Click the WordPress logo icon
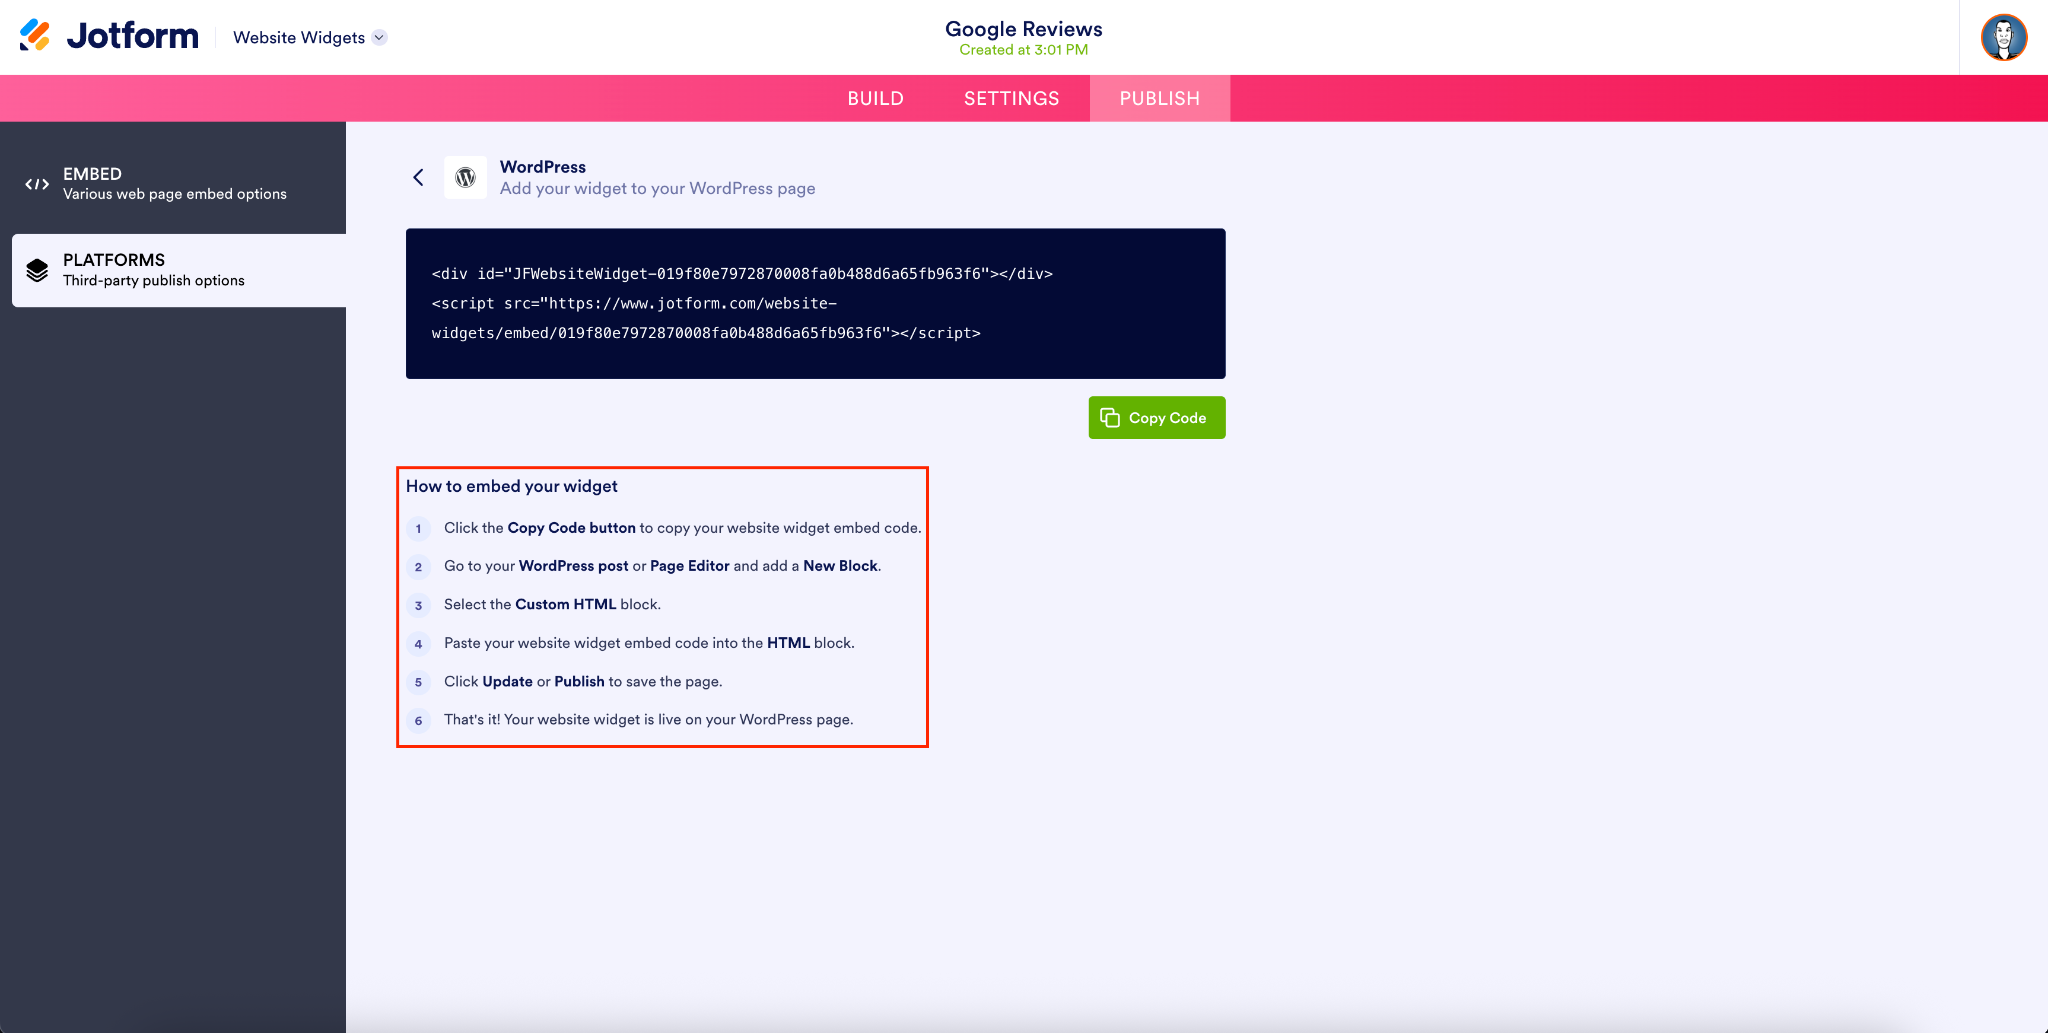This screenshot has height=1033, width=2048. [x=465, y=177]
